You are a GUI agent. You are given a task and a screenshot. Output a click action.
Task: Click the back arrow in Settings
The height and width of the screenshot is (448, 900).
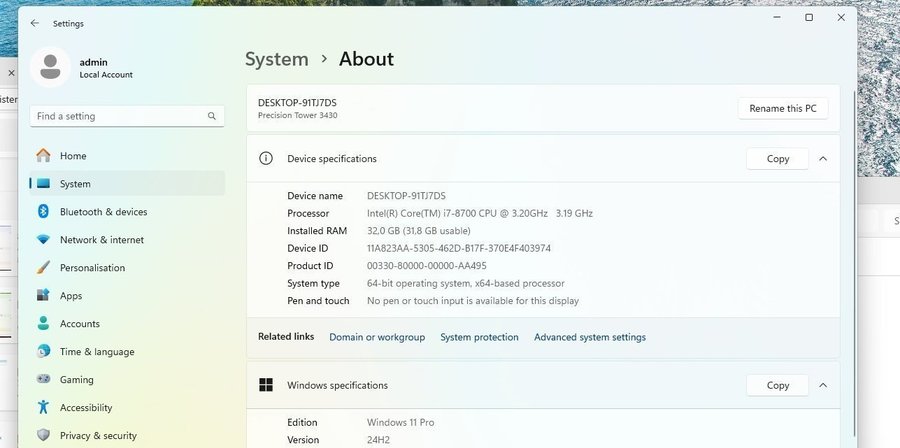(x=35, y=23)
